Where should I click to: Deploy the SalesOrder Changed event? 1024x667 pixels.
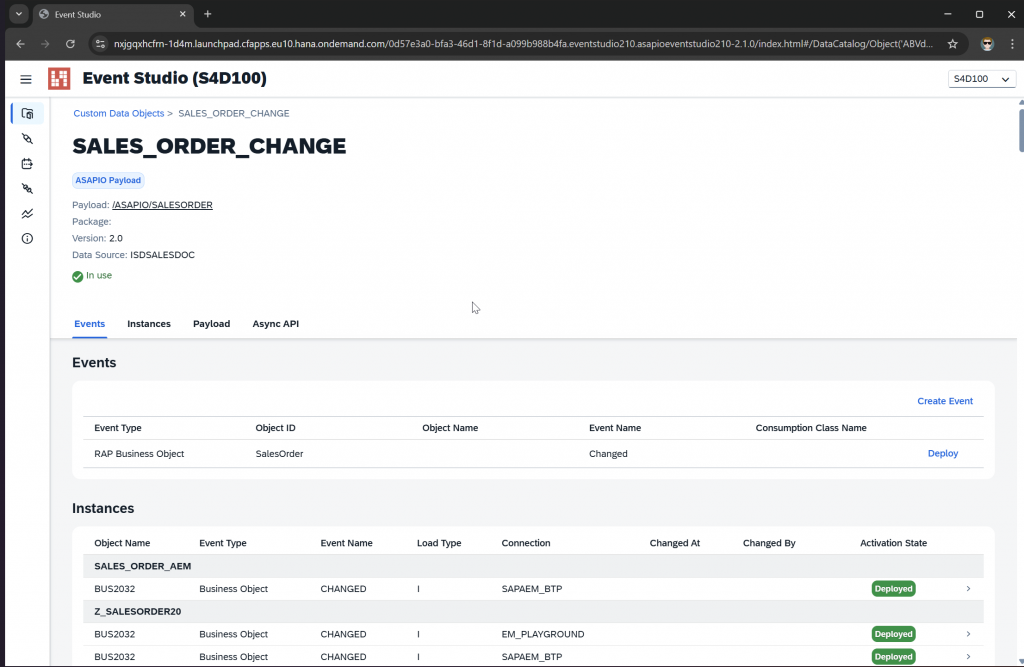(x=942, y=454)
